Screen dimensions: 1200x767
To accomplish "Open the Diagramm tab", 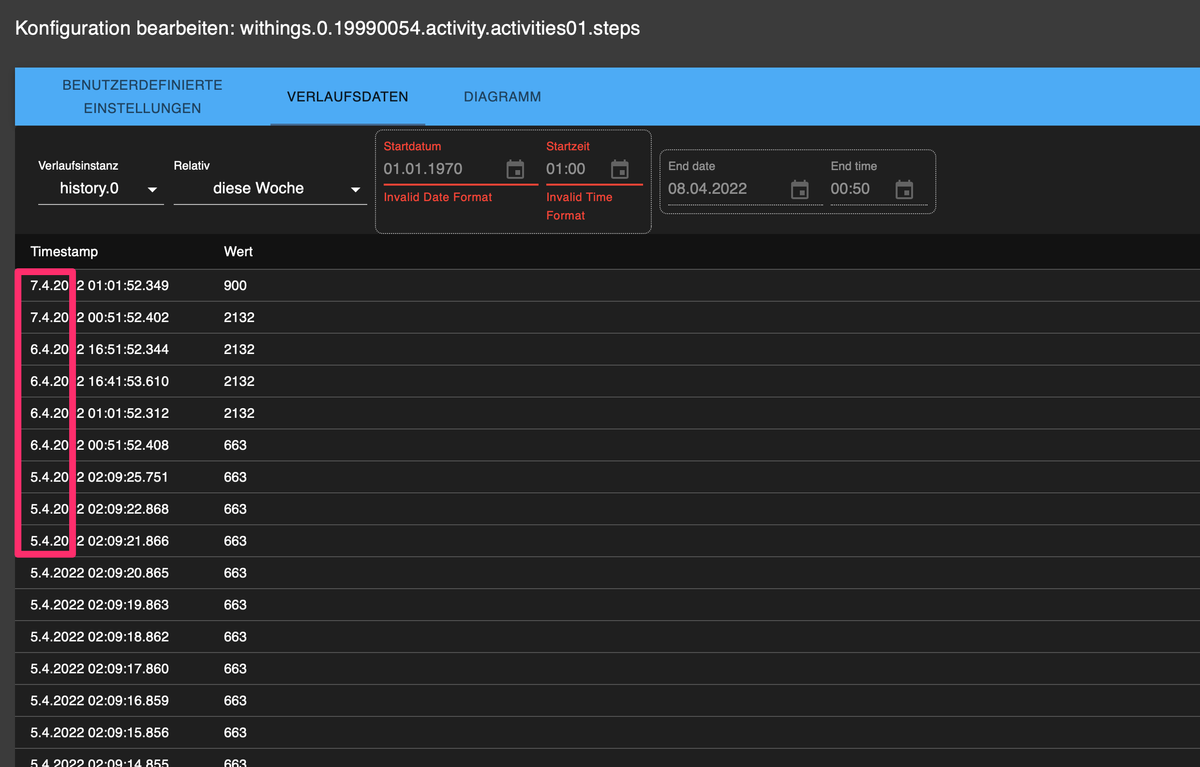I will [x=502, y=97].
